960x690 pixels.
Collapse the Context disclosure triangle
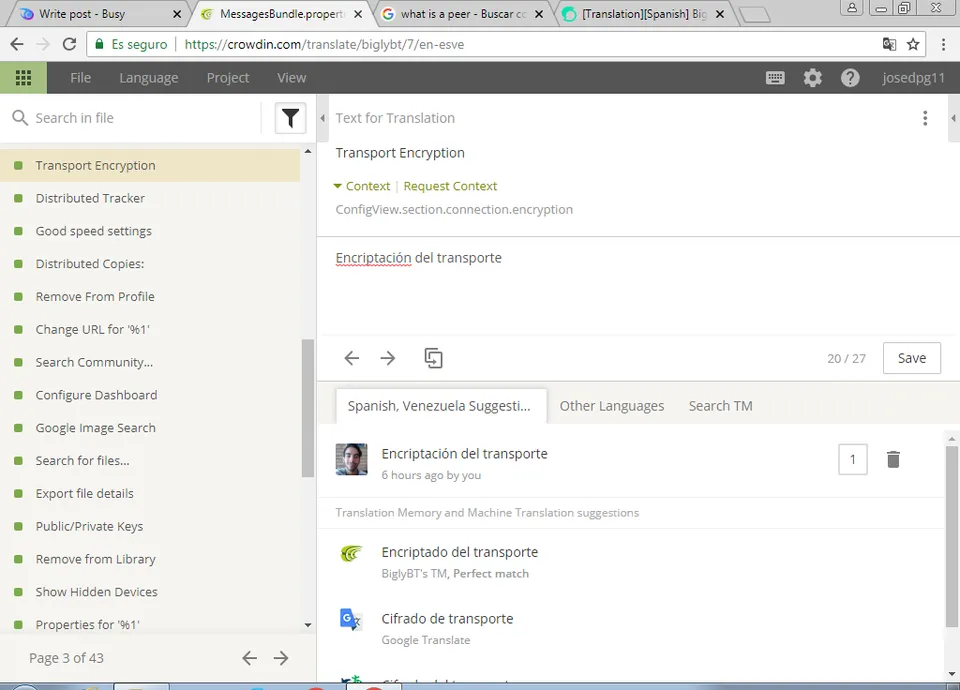(x=337, y=186)
